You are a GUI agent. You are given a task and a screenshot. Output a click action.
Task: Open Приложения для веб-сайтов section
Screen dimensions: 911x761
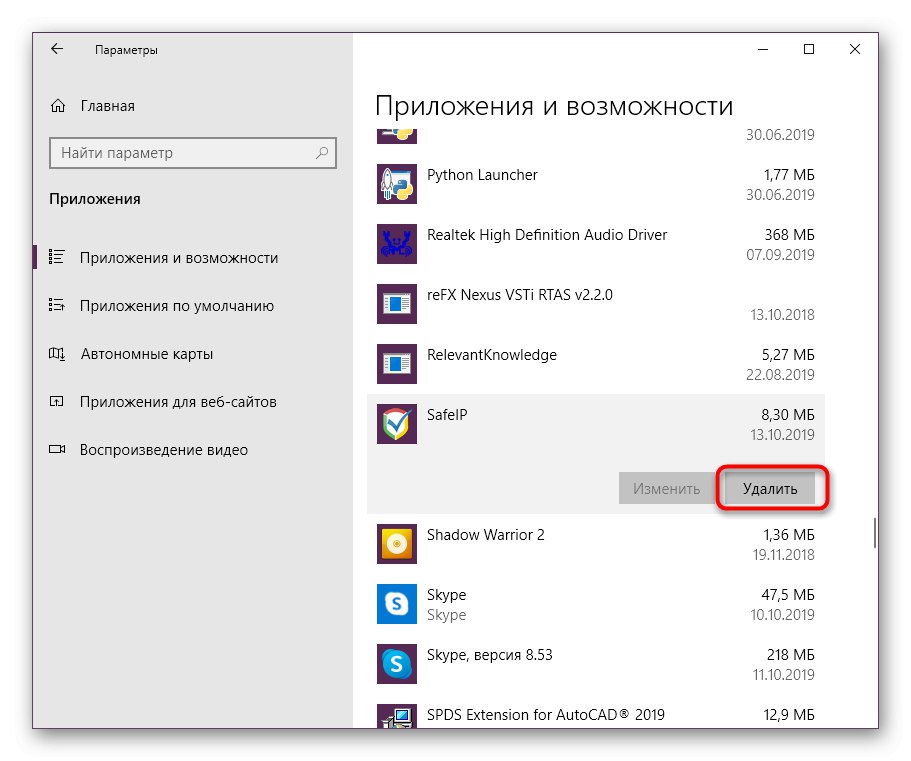tap(178, 402)
